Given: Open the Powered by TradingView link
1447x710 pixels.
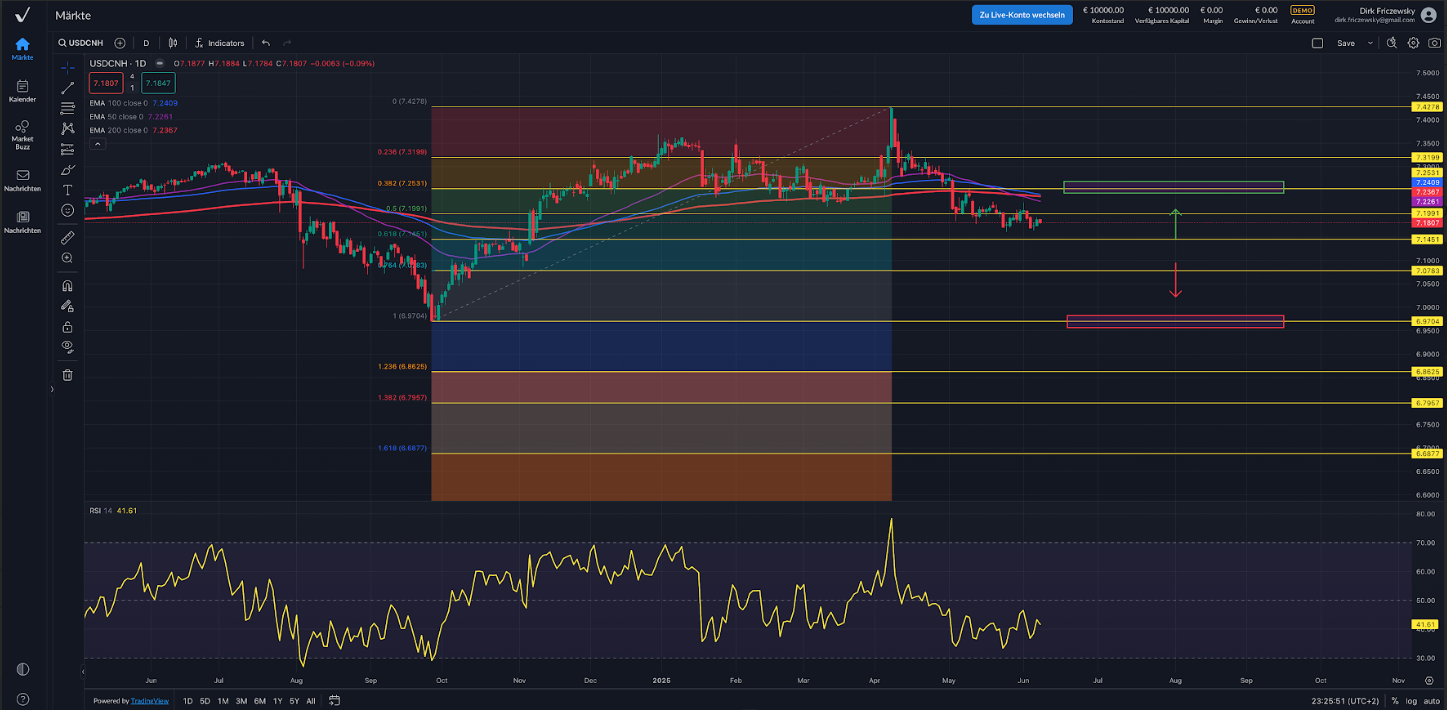Looking at the screenshot, I should pyautogui.click(x=150, y=700).
